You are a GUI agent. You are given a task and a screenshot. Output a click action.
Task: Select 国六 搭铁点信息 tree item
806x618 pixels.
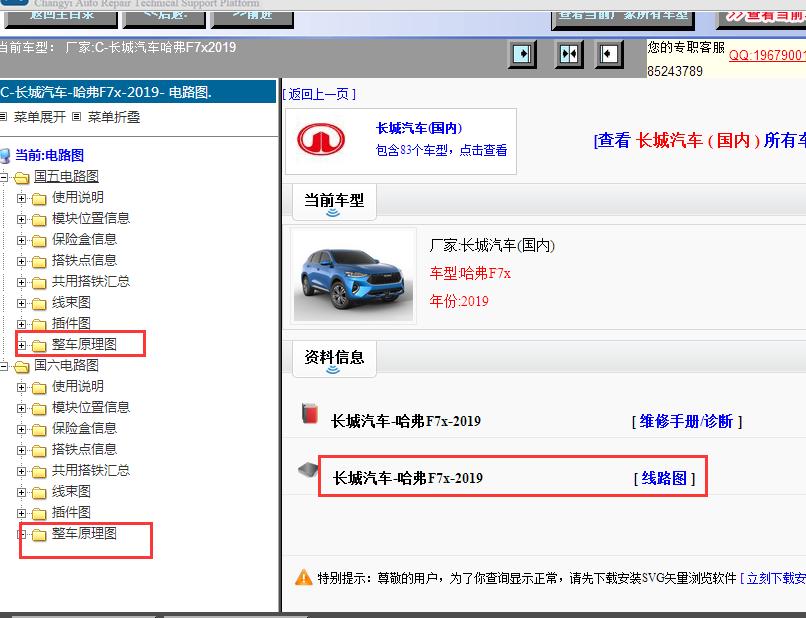(x=84, y=449)
